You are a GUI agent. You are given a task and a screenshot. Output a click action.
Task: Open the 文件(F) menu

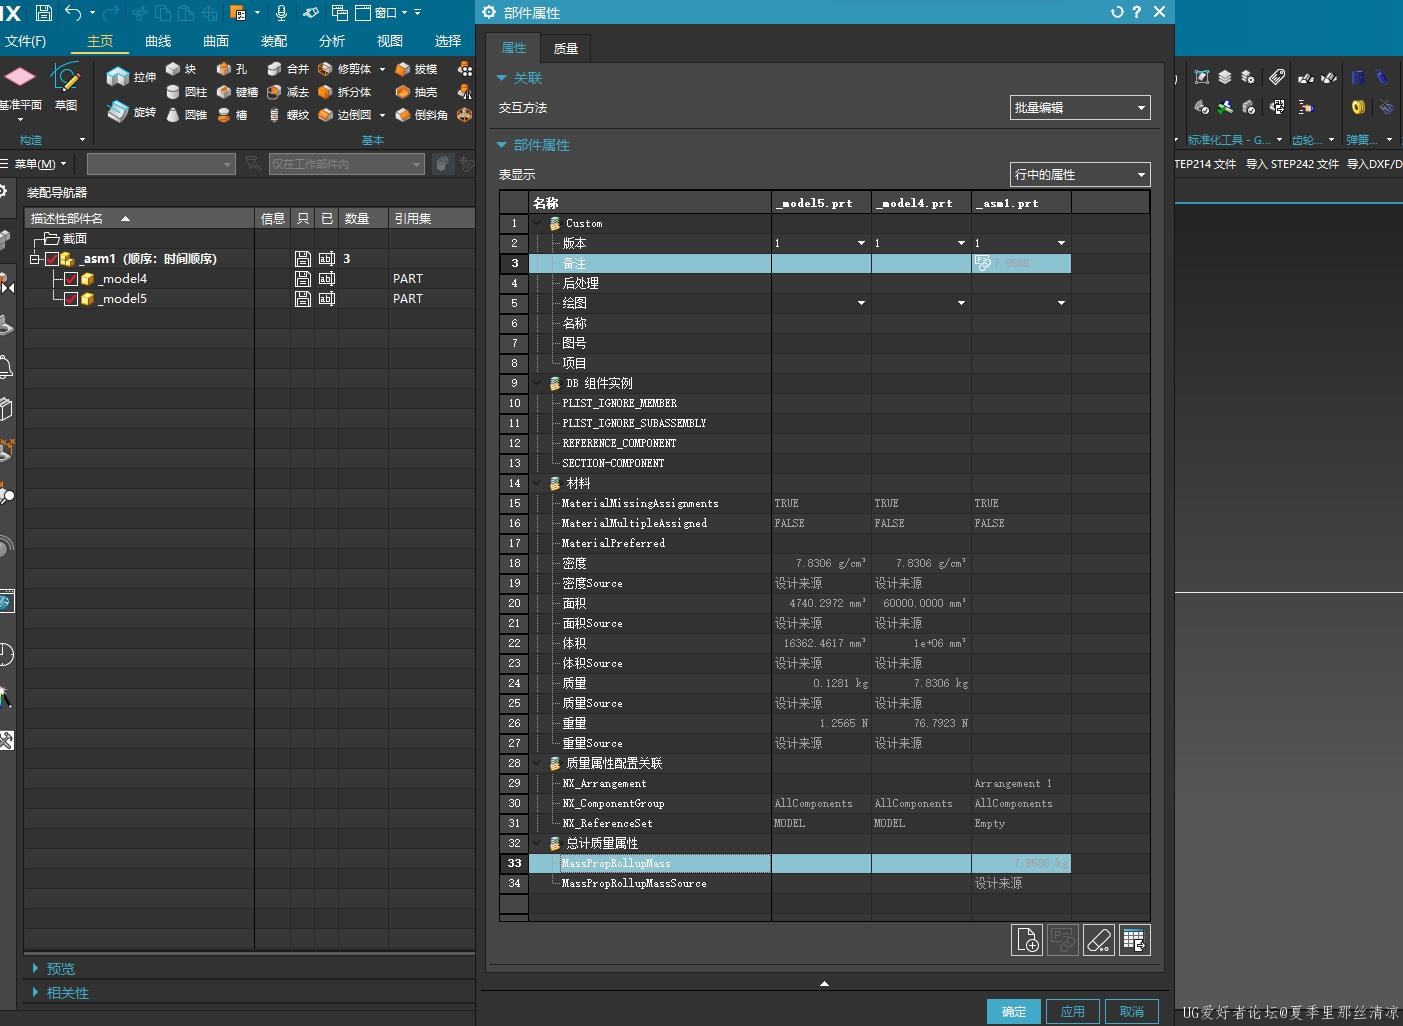[x=25, y=41]
